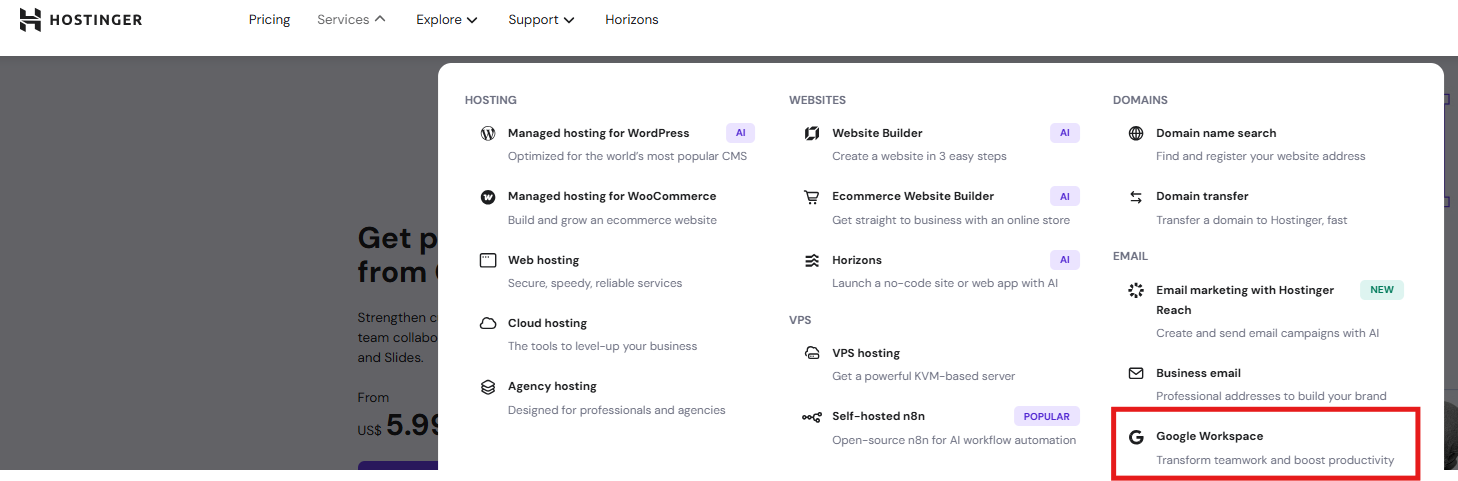Click the DOMAINS section heading
Image resolution: width=1458 pixels, height=481 pixels.
[x=1140, y=100]
